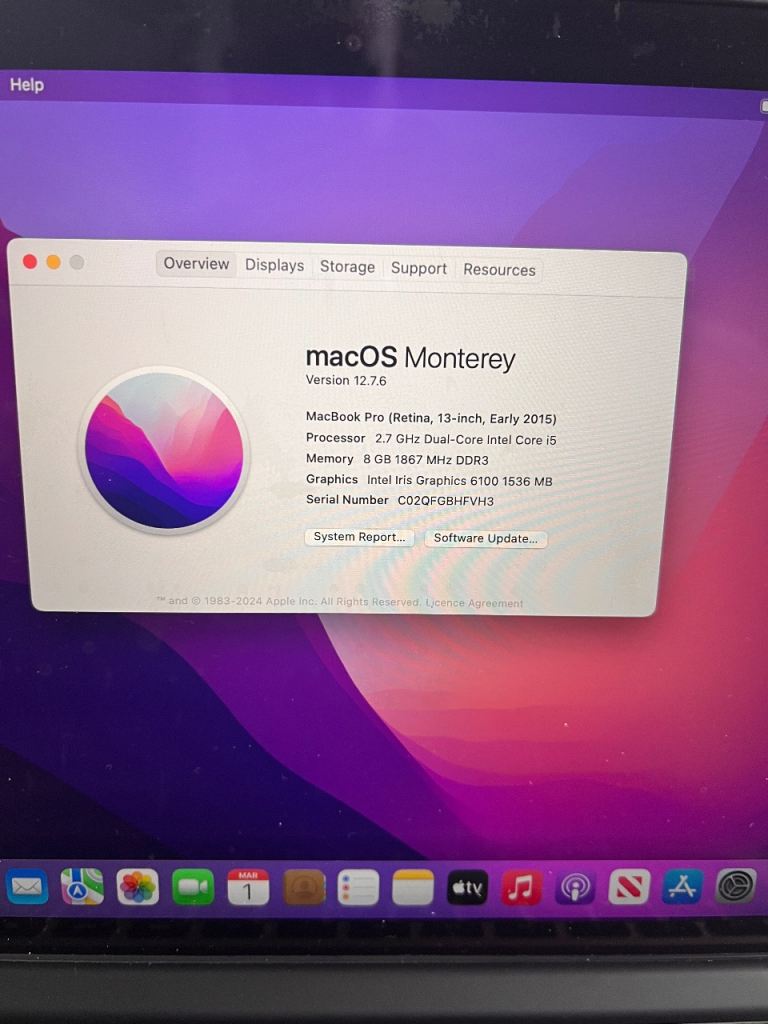Launch the App Store

[683, 887]
